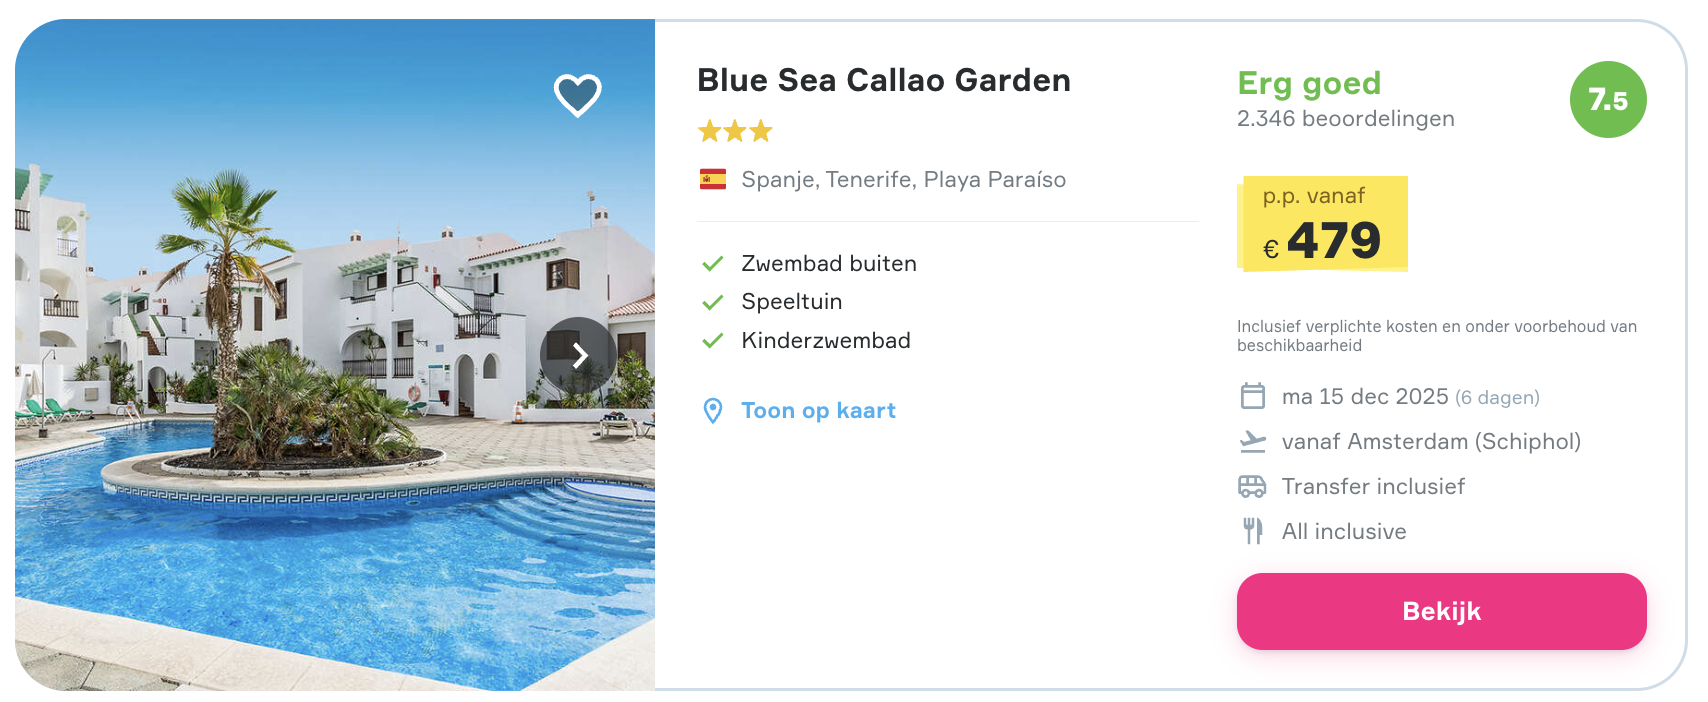Select the airplane icon near Amsterdam Schiphol

tap(1252, 441)
